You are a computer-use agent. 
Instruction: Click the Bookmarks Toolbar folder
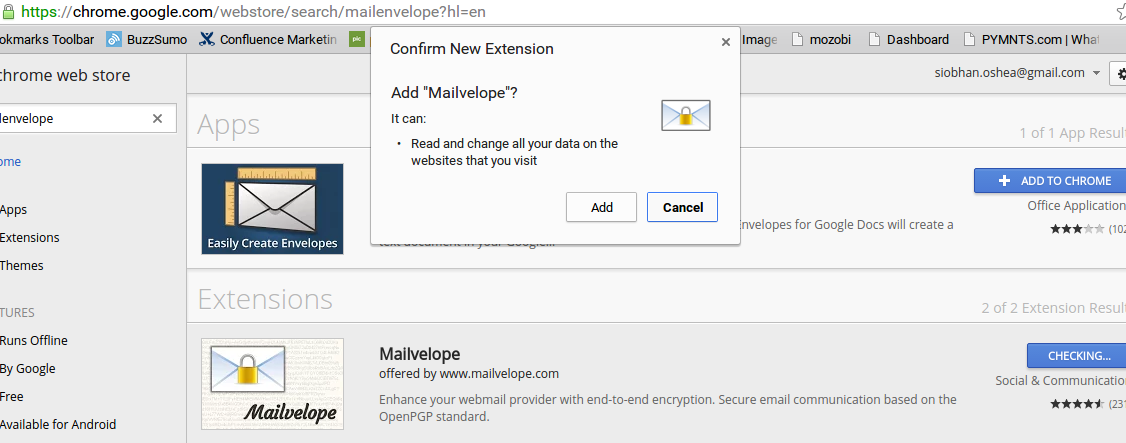click(x=47, y=39)
